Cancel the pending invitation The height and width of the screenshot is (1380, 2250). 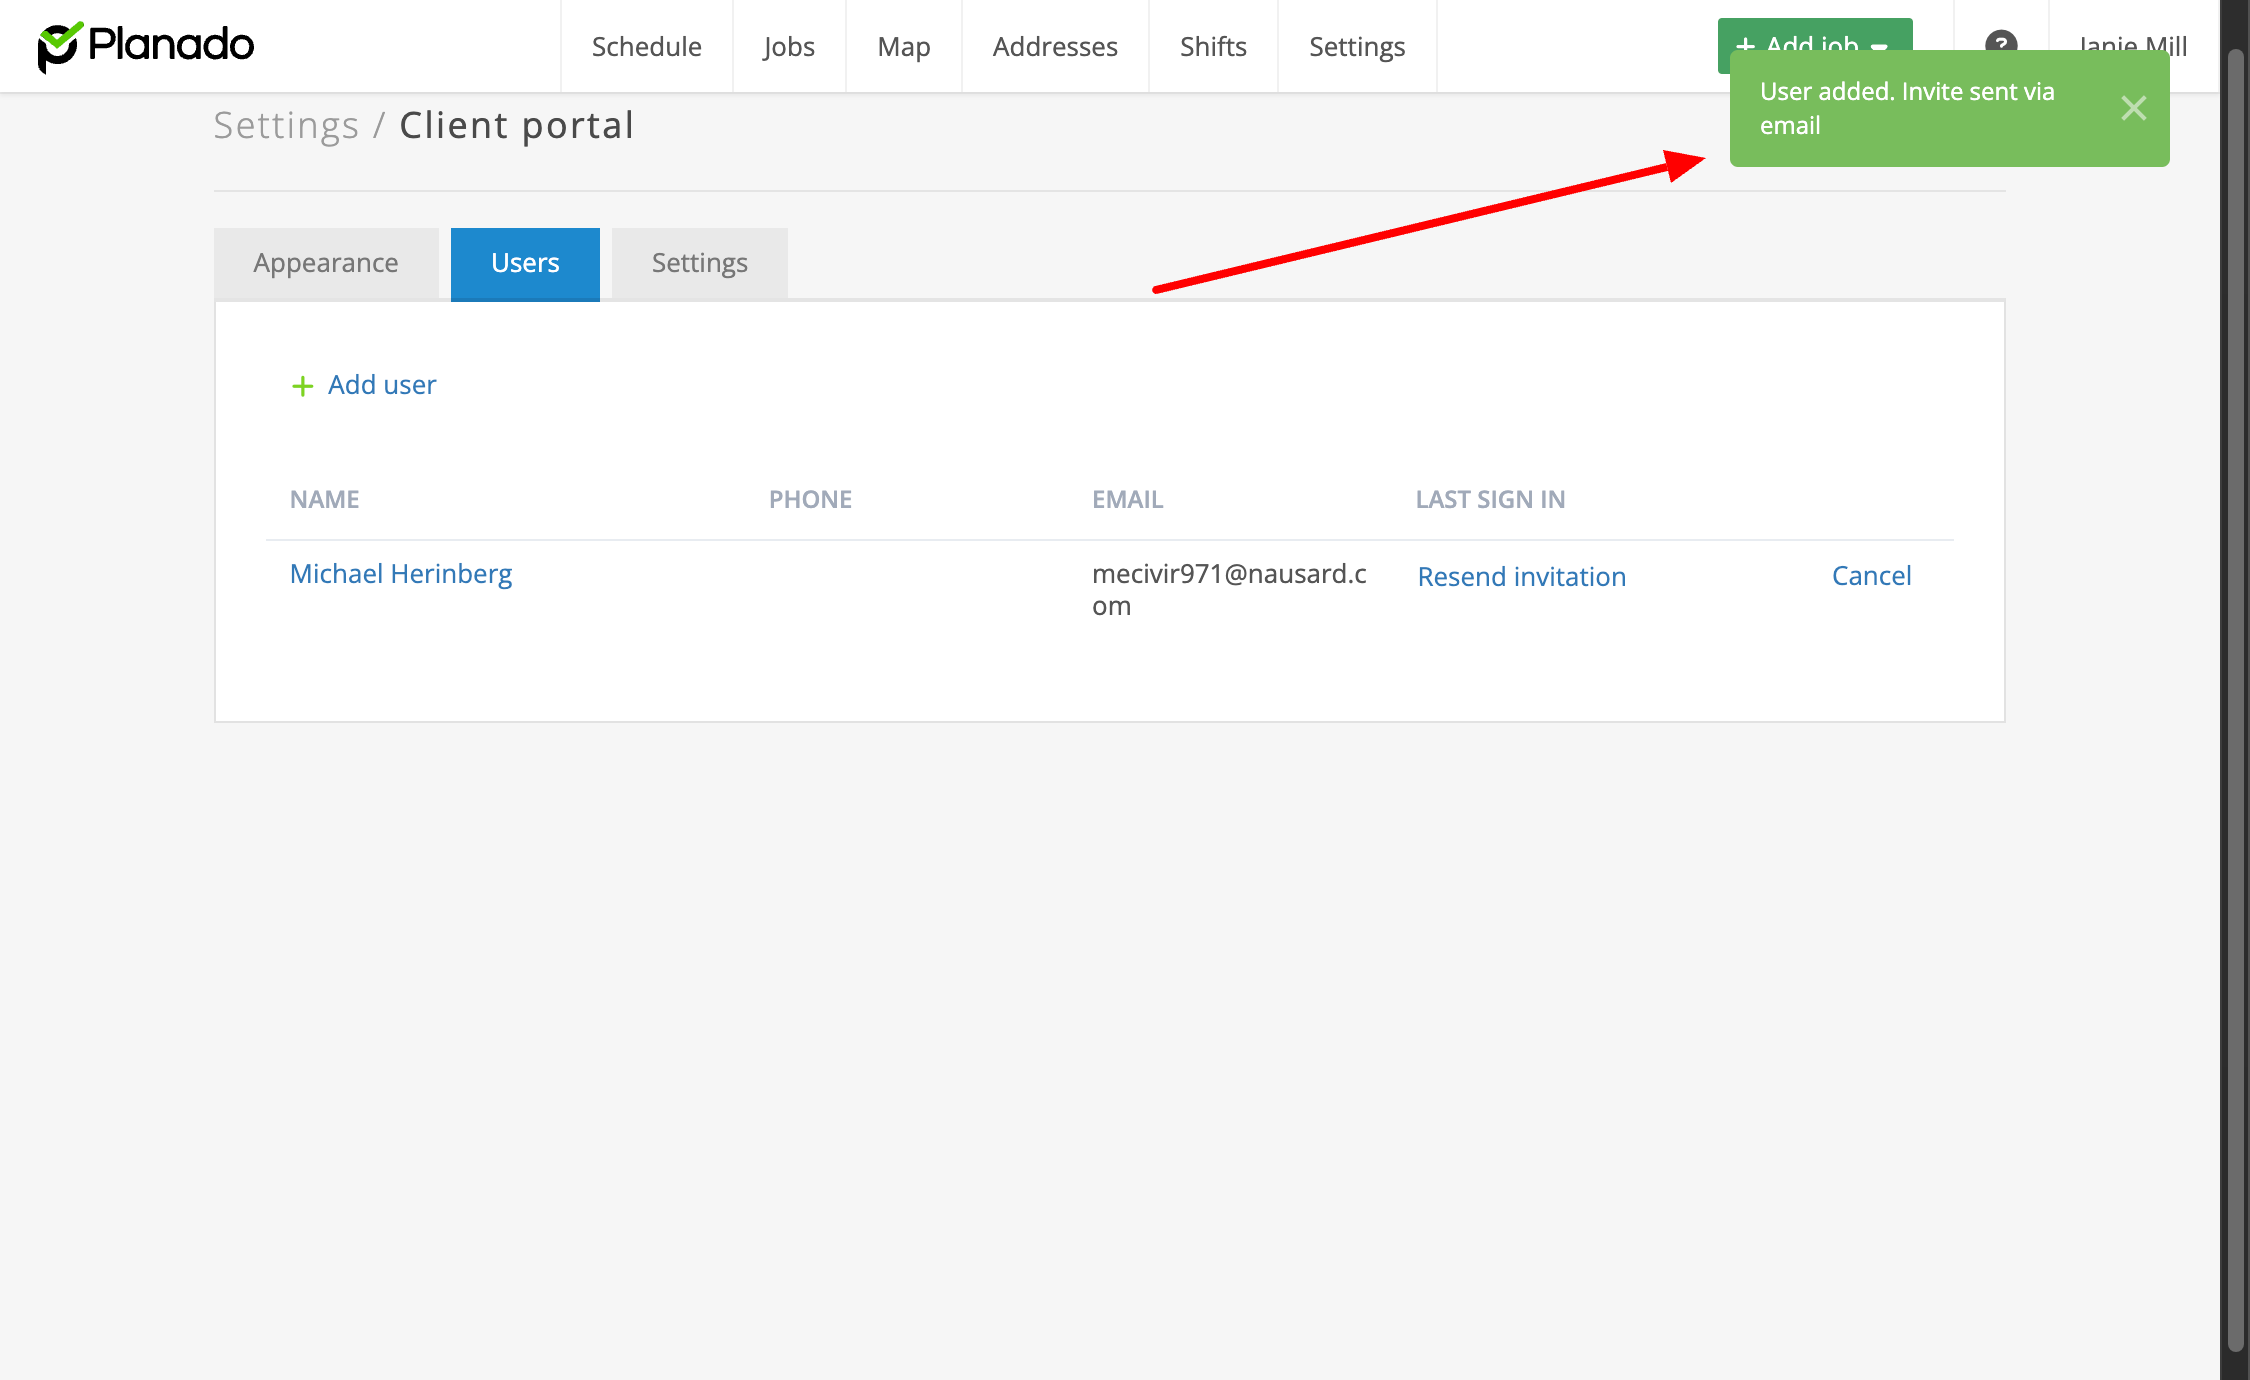(x=1870, y=576)
